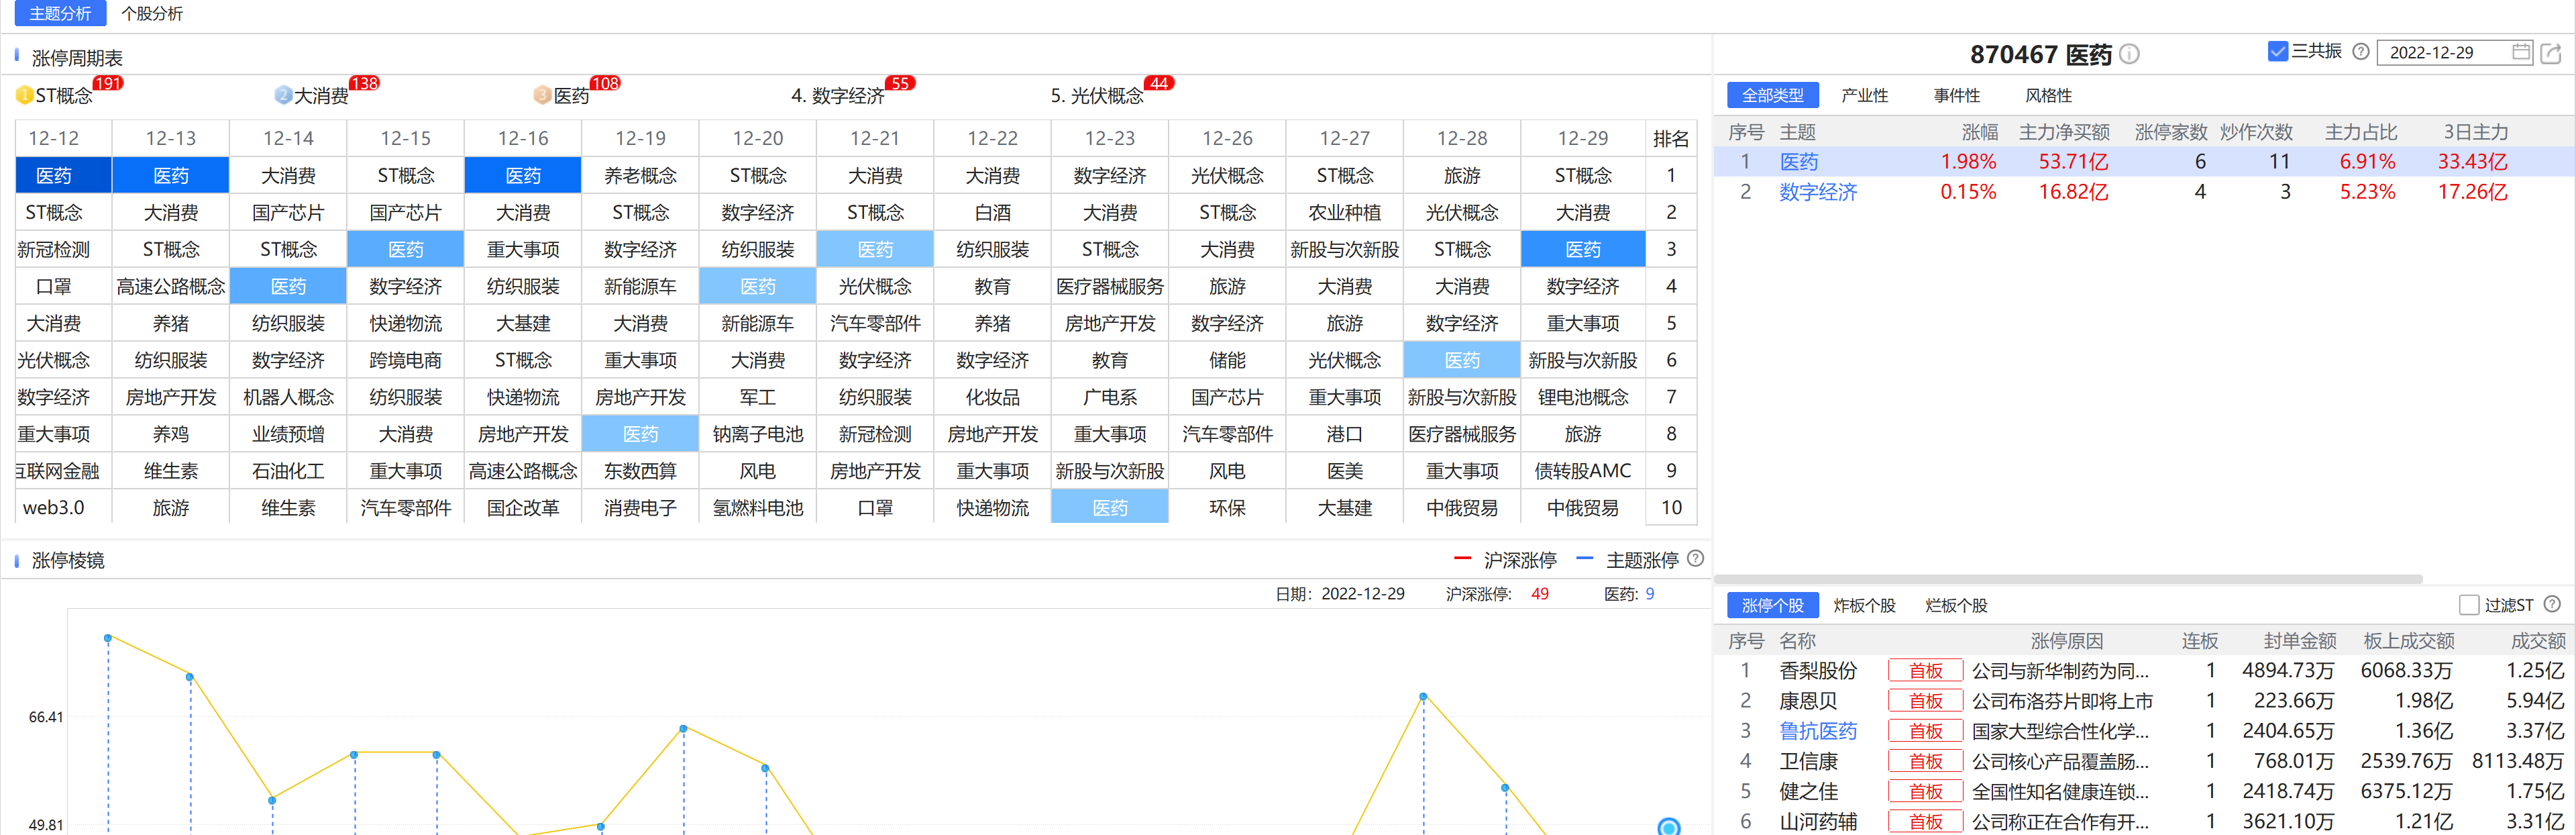2576x835 pixels.
Task: Click the 养老概念 cell
Action: click(640, 175)
